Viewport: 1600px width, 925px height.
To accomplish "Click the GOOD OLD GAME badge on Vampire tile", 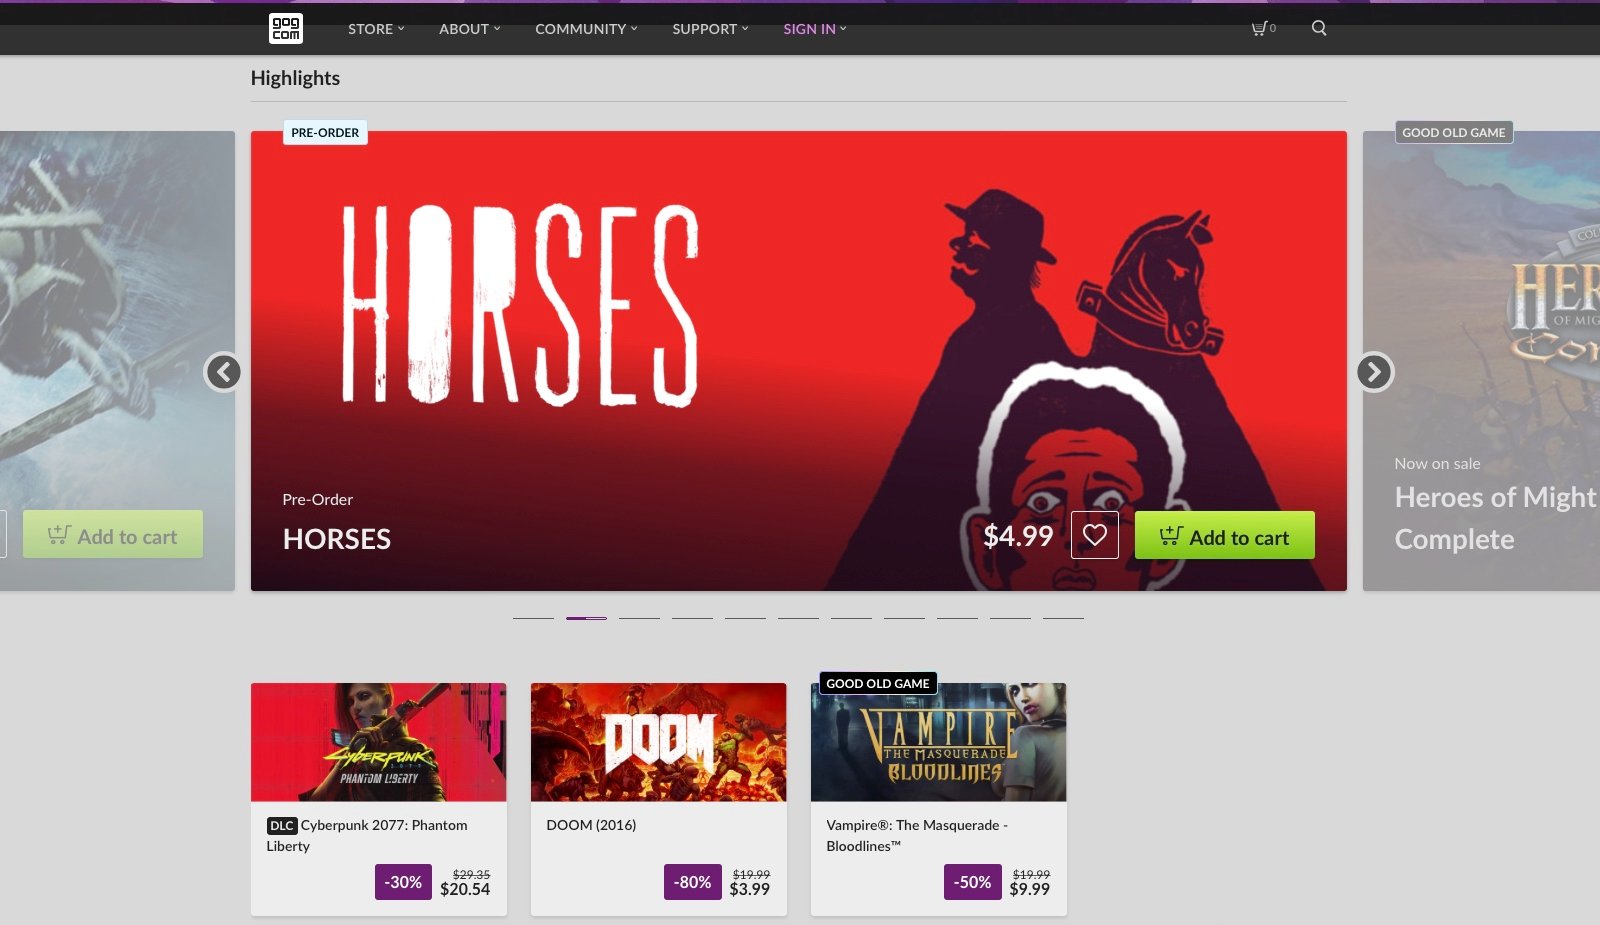I will [878, 683].
